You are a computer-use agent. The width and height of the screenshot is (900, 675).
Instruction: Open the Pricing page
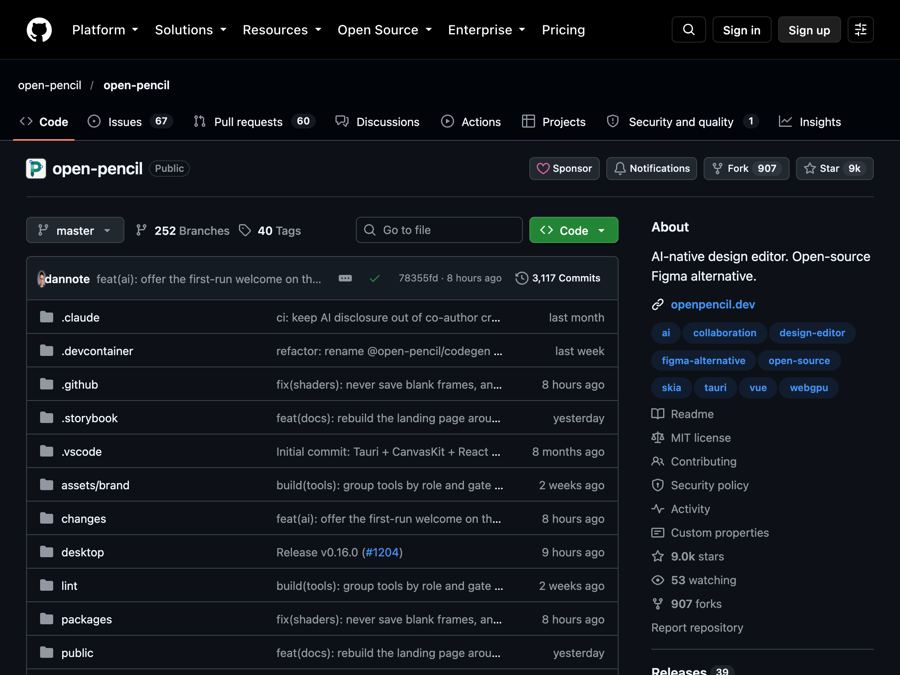[563, 30]
